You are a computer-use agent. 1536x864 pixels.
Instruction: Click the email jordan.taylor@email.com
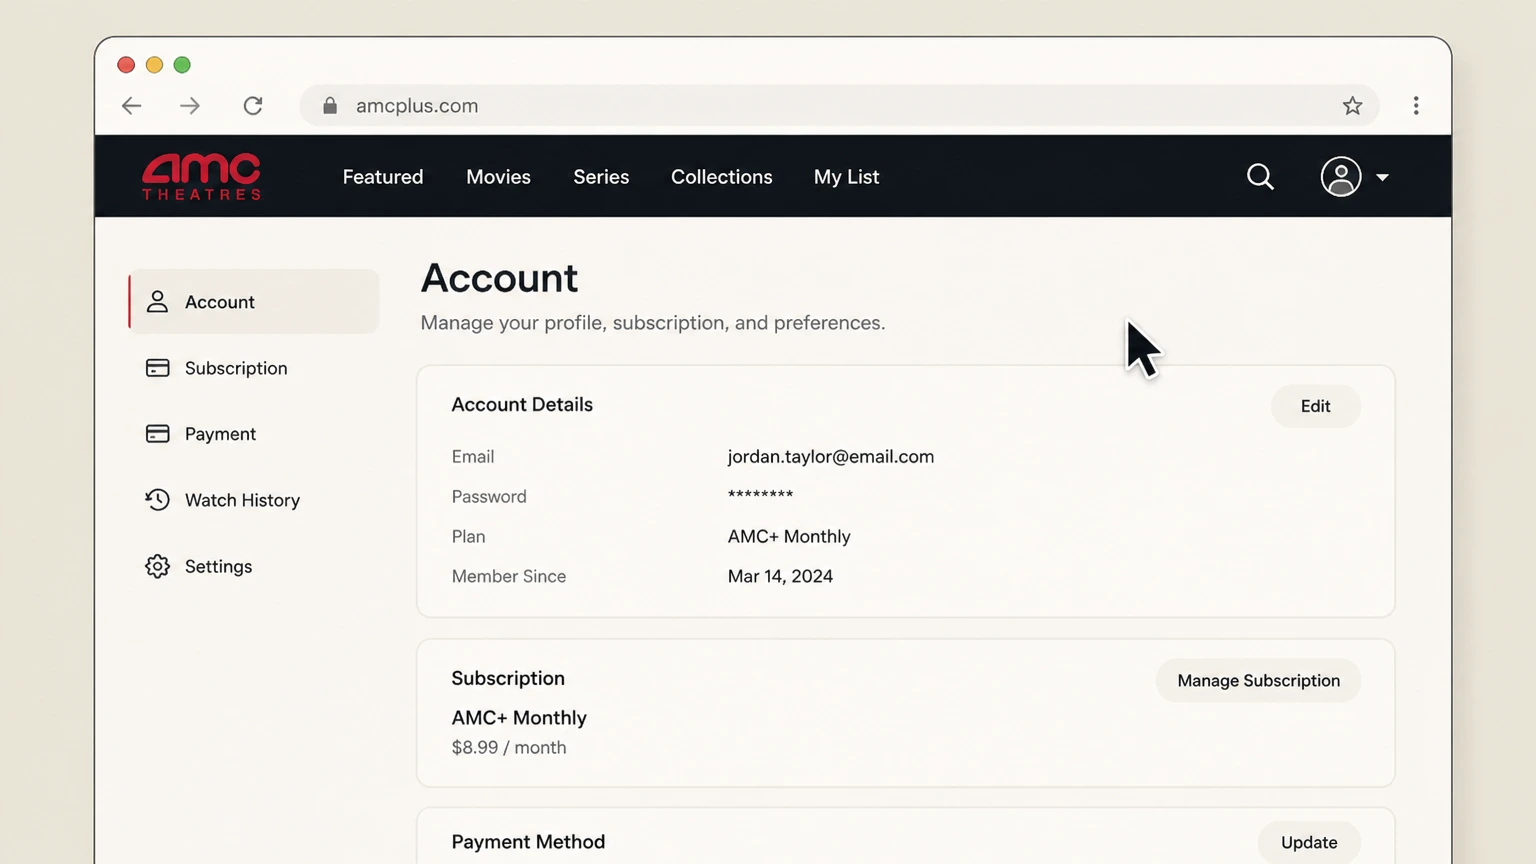[830, 456]
